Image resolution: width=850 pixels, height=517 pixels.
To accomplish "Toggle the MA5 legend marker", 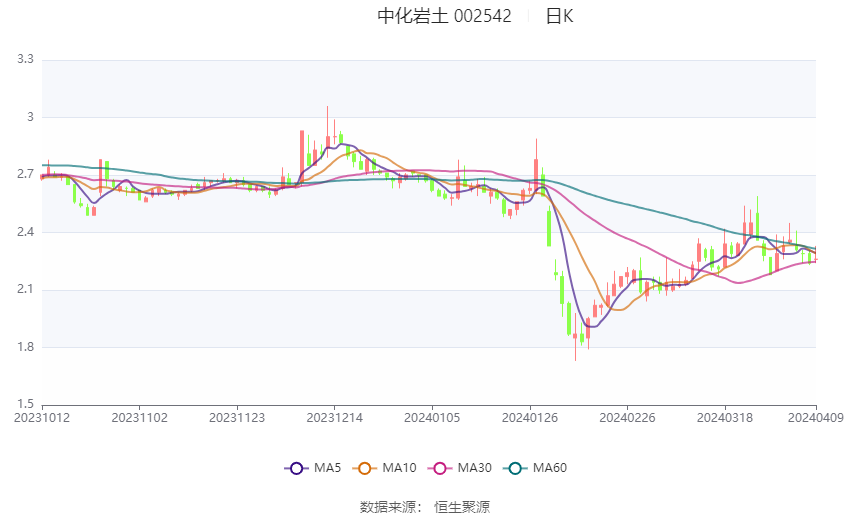I will tap(297, 468).
